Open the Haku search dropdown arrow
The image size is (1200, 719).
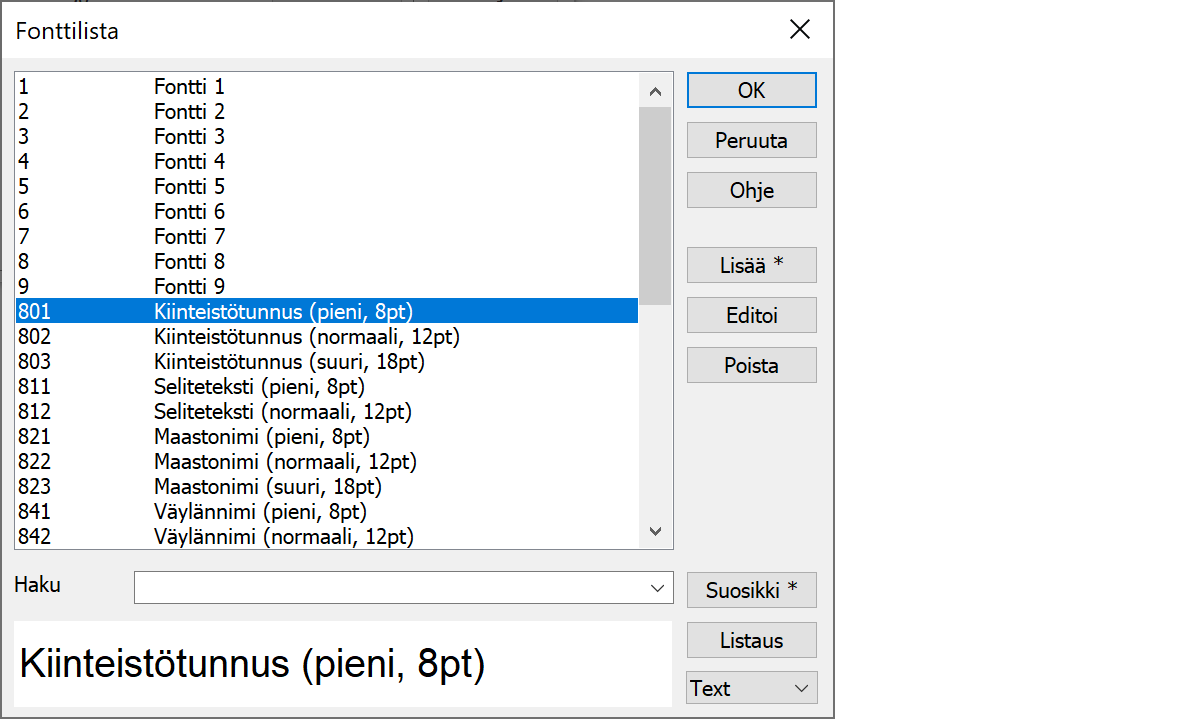657,588
